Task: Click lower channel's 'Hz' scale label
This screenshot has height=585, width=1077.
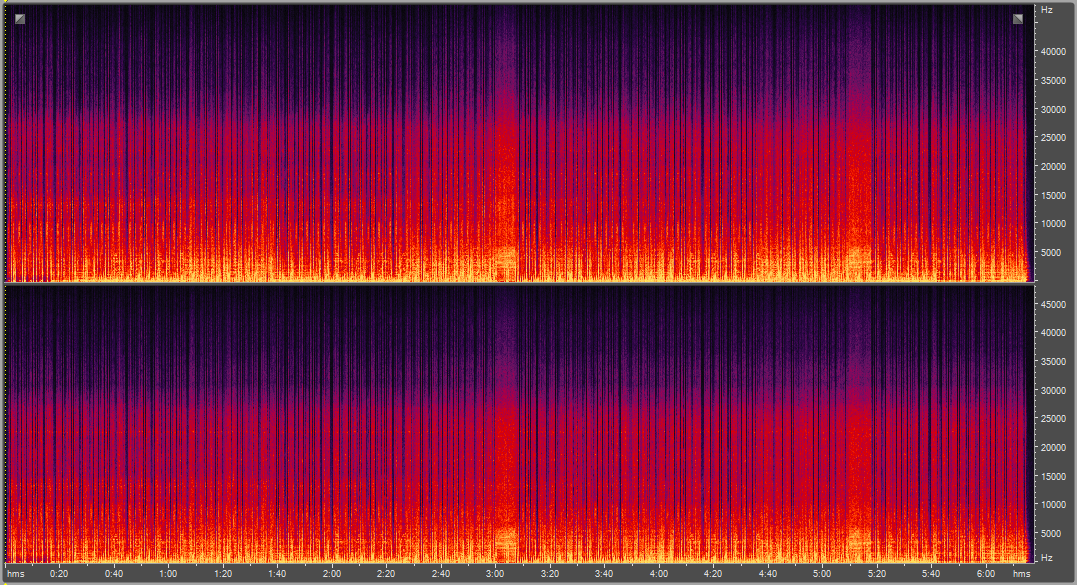Action: click(1047, 558)
